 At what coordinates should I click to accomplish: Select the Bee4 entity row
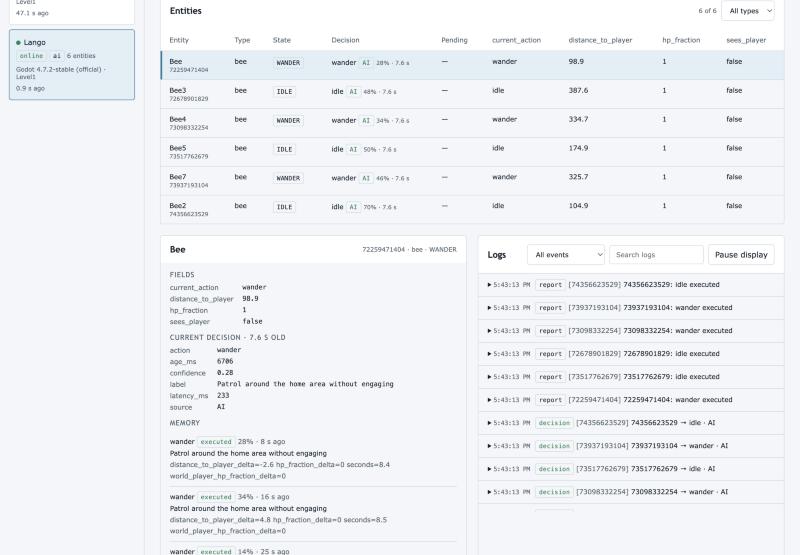pyautogui.click(x=472, y=123)
